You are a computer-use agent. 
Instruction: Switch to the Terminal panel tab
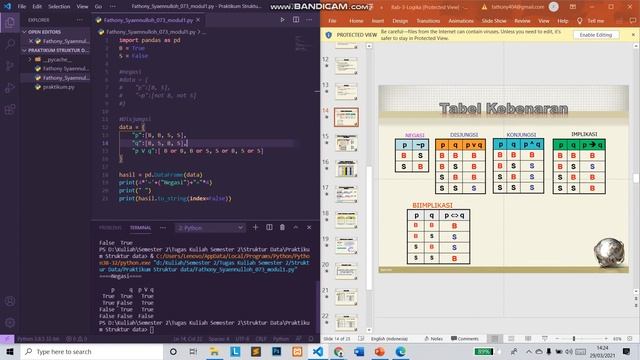point(140,228)
